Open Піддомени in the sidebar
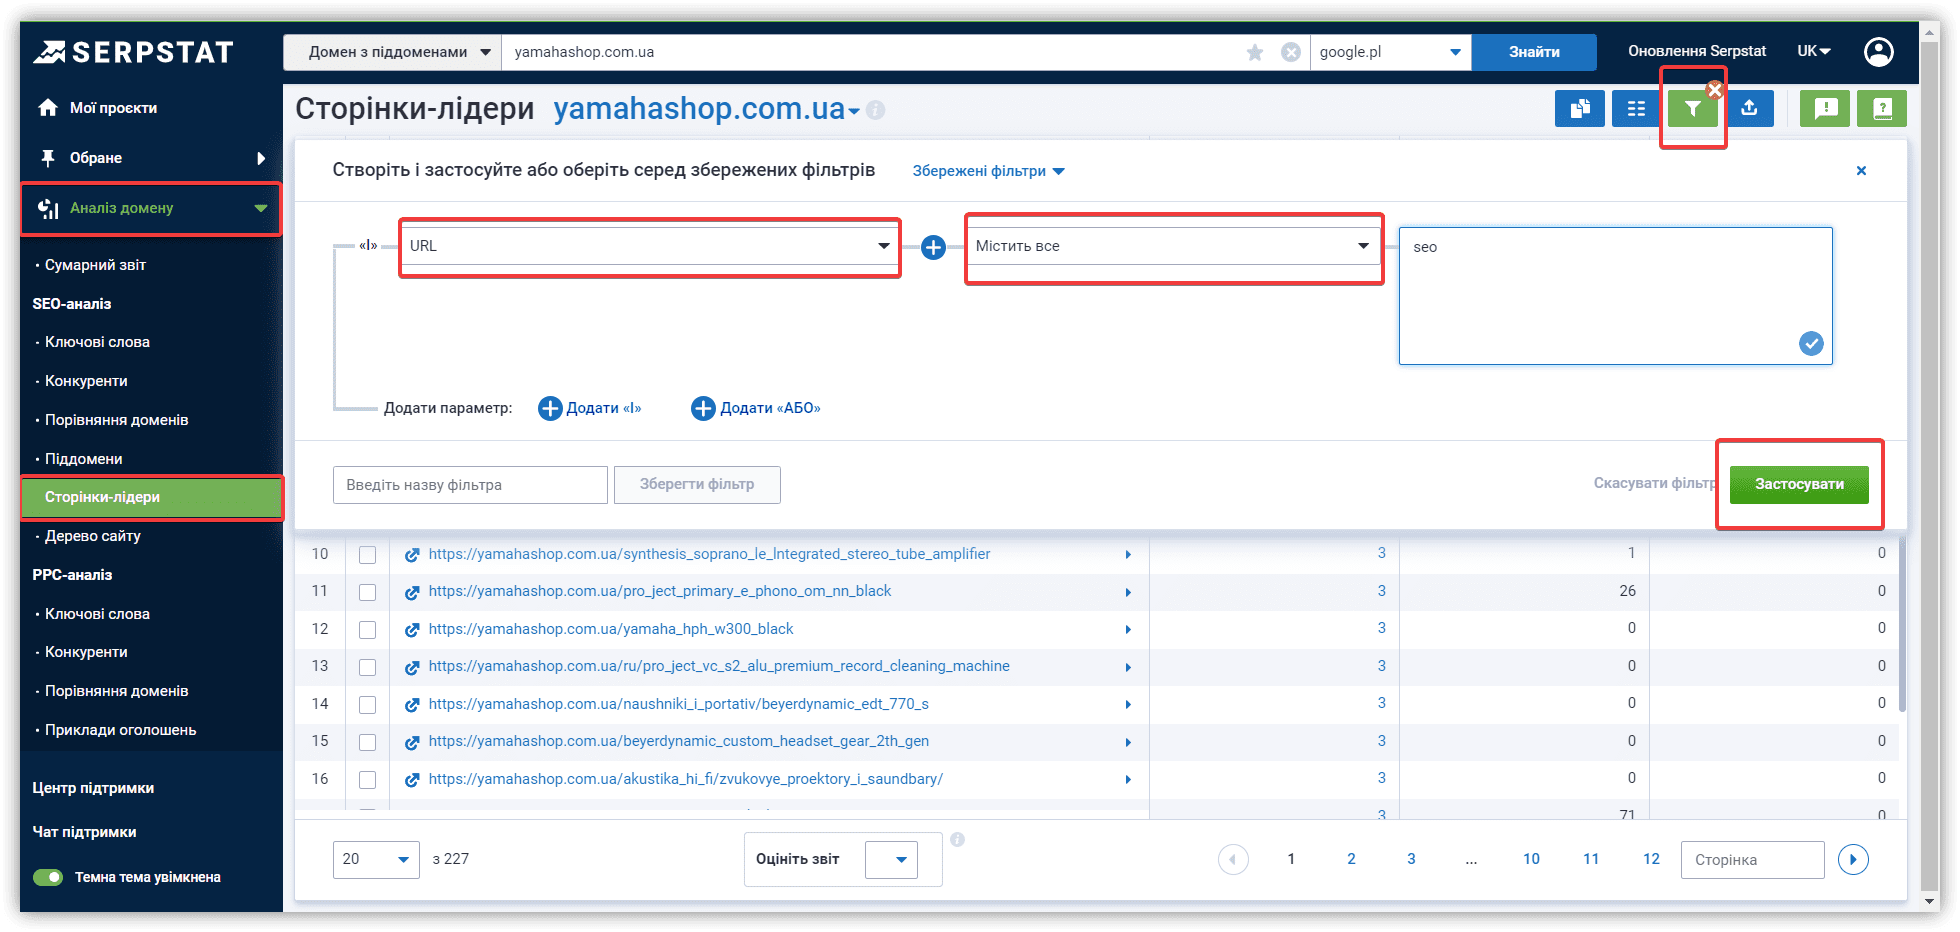This screenshot has width=1960, height=932. 83,459
